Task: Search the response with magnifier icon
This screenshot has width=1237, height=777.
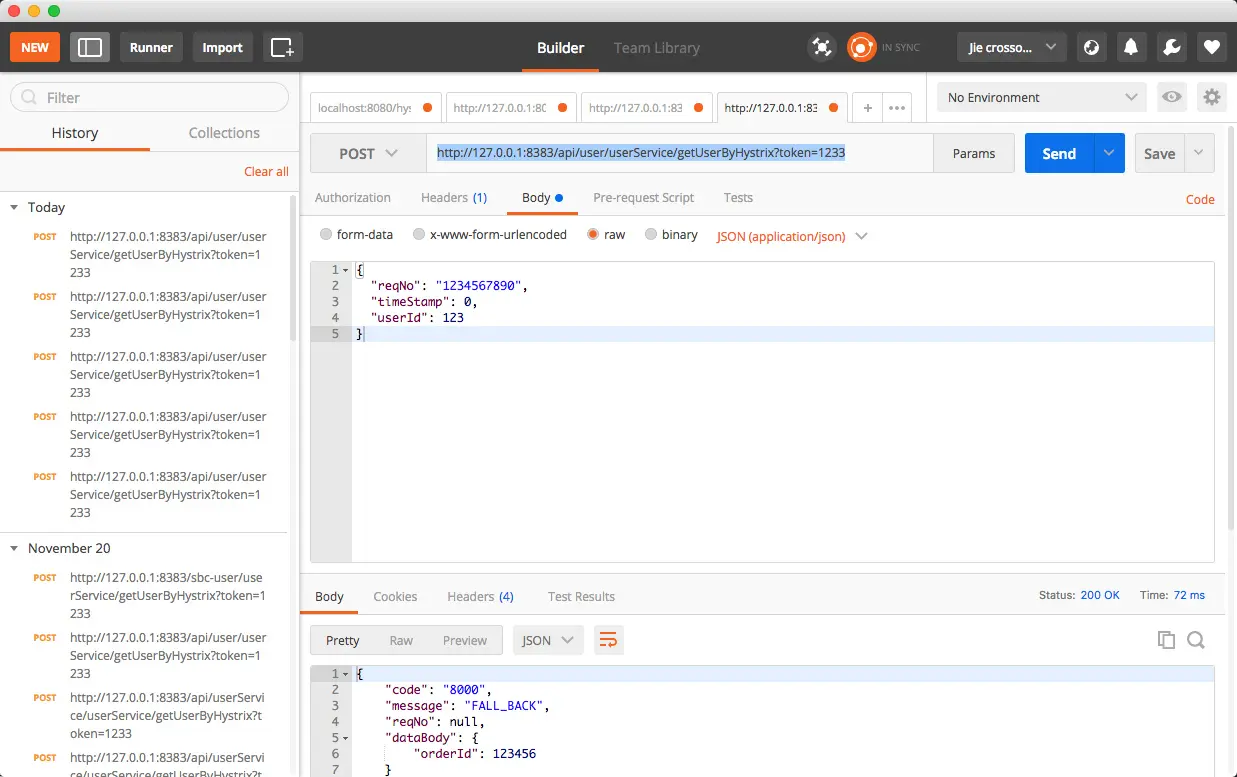Action: tap(1196, 640)
